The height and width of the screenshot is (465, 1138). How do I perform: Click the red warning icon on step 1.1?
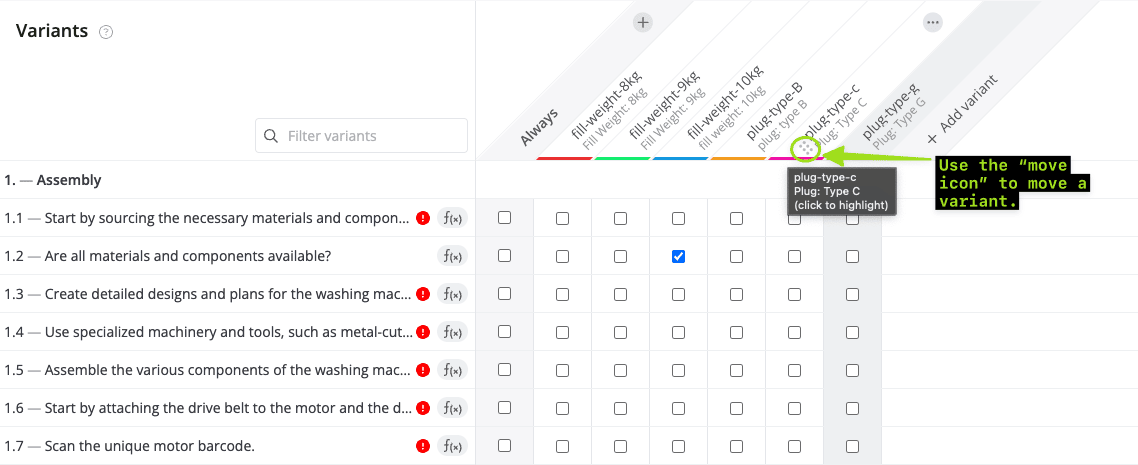tap(423, 218)
